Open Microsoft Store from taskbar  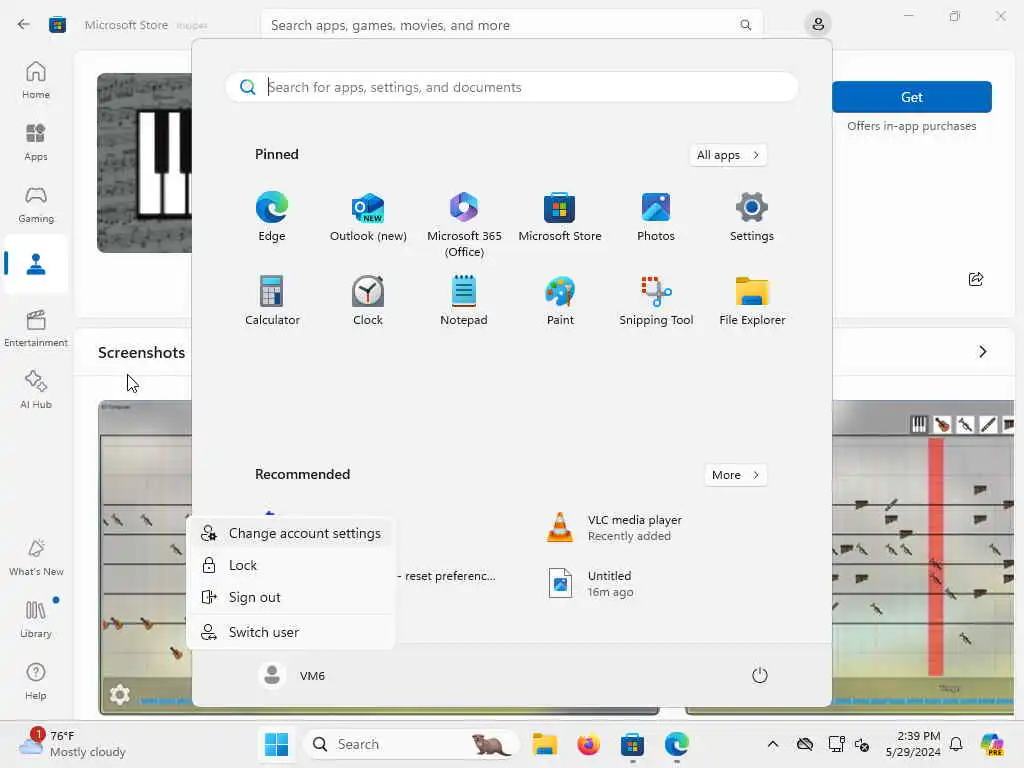coord(632,744)
